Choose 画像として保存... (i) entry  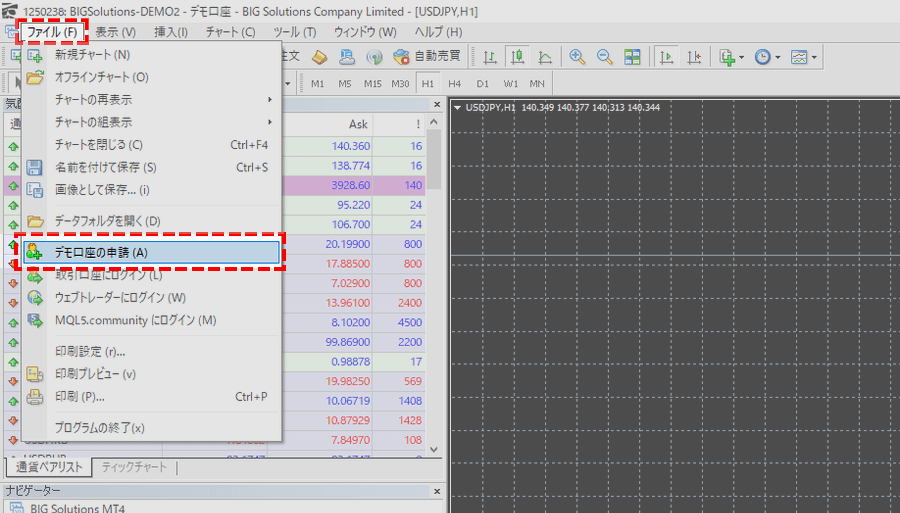[152, 190]
